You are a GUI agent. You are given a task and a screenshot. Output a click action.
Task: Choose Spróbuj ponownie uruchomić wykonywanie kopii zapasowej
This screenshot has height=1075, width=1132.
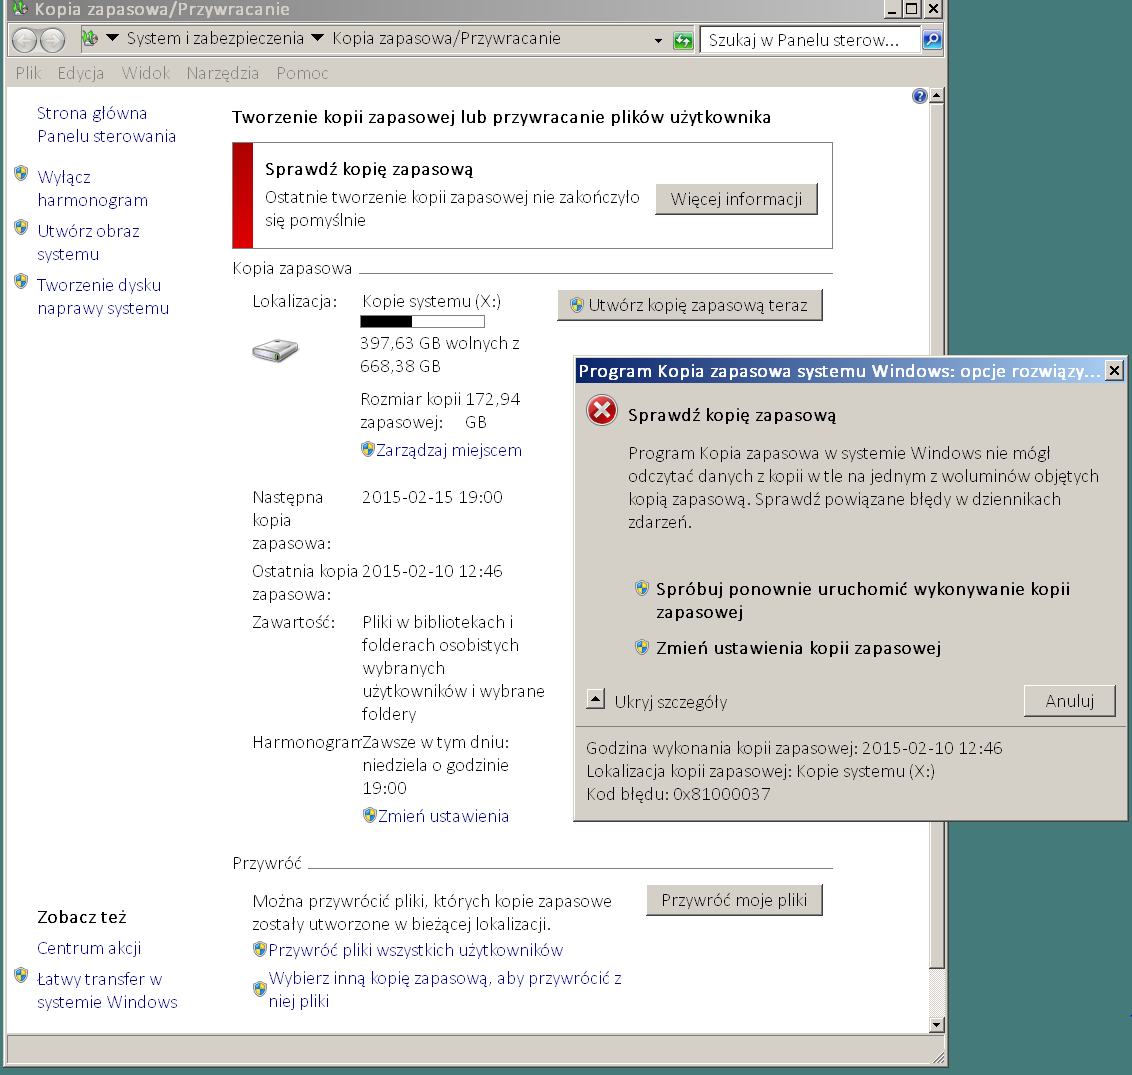click(x=863, y=601)
